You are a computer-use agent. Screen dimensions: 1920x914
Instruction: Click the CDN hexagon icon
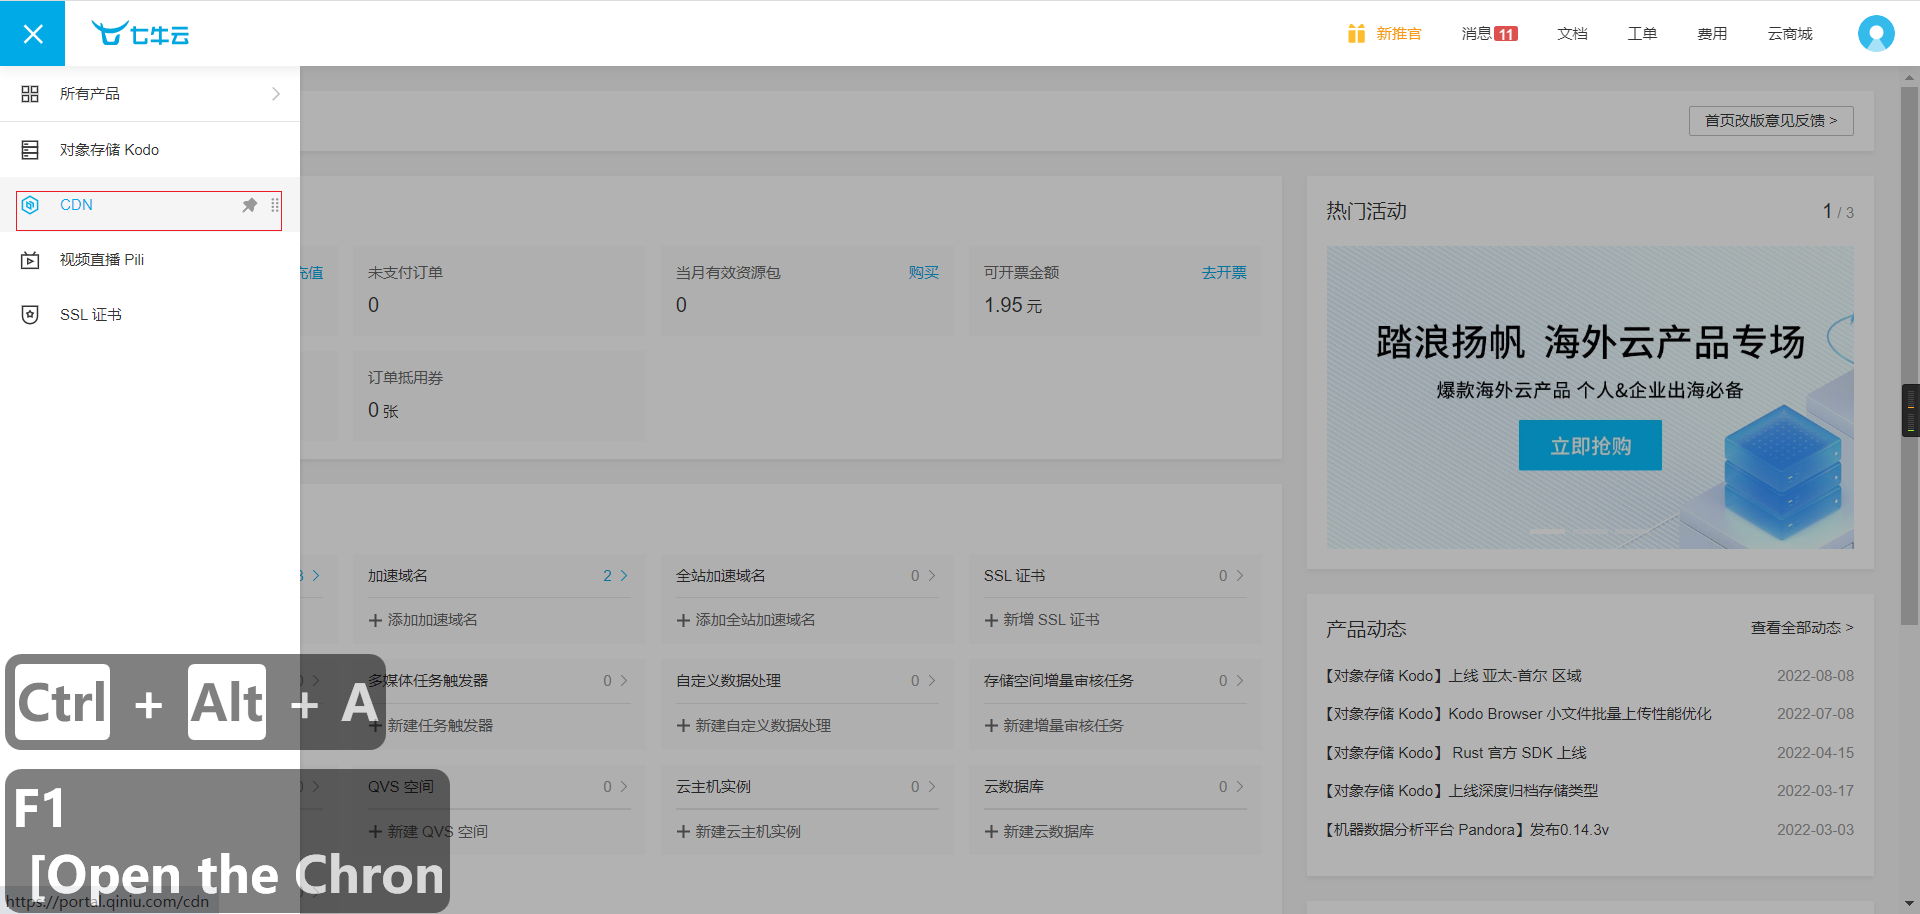tap(30, 205)
